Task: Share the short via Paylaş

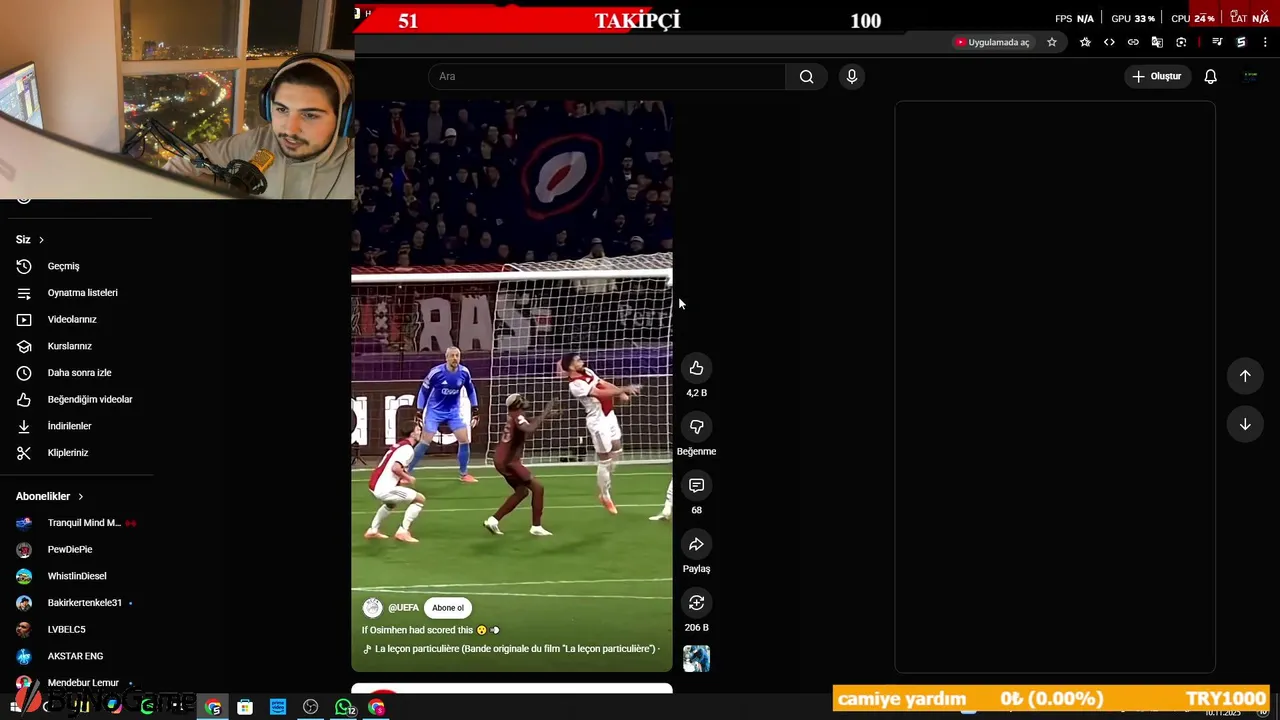Action: click(696, 544)
